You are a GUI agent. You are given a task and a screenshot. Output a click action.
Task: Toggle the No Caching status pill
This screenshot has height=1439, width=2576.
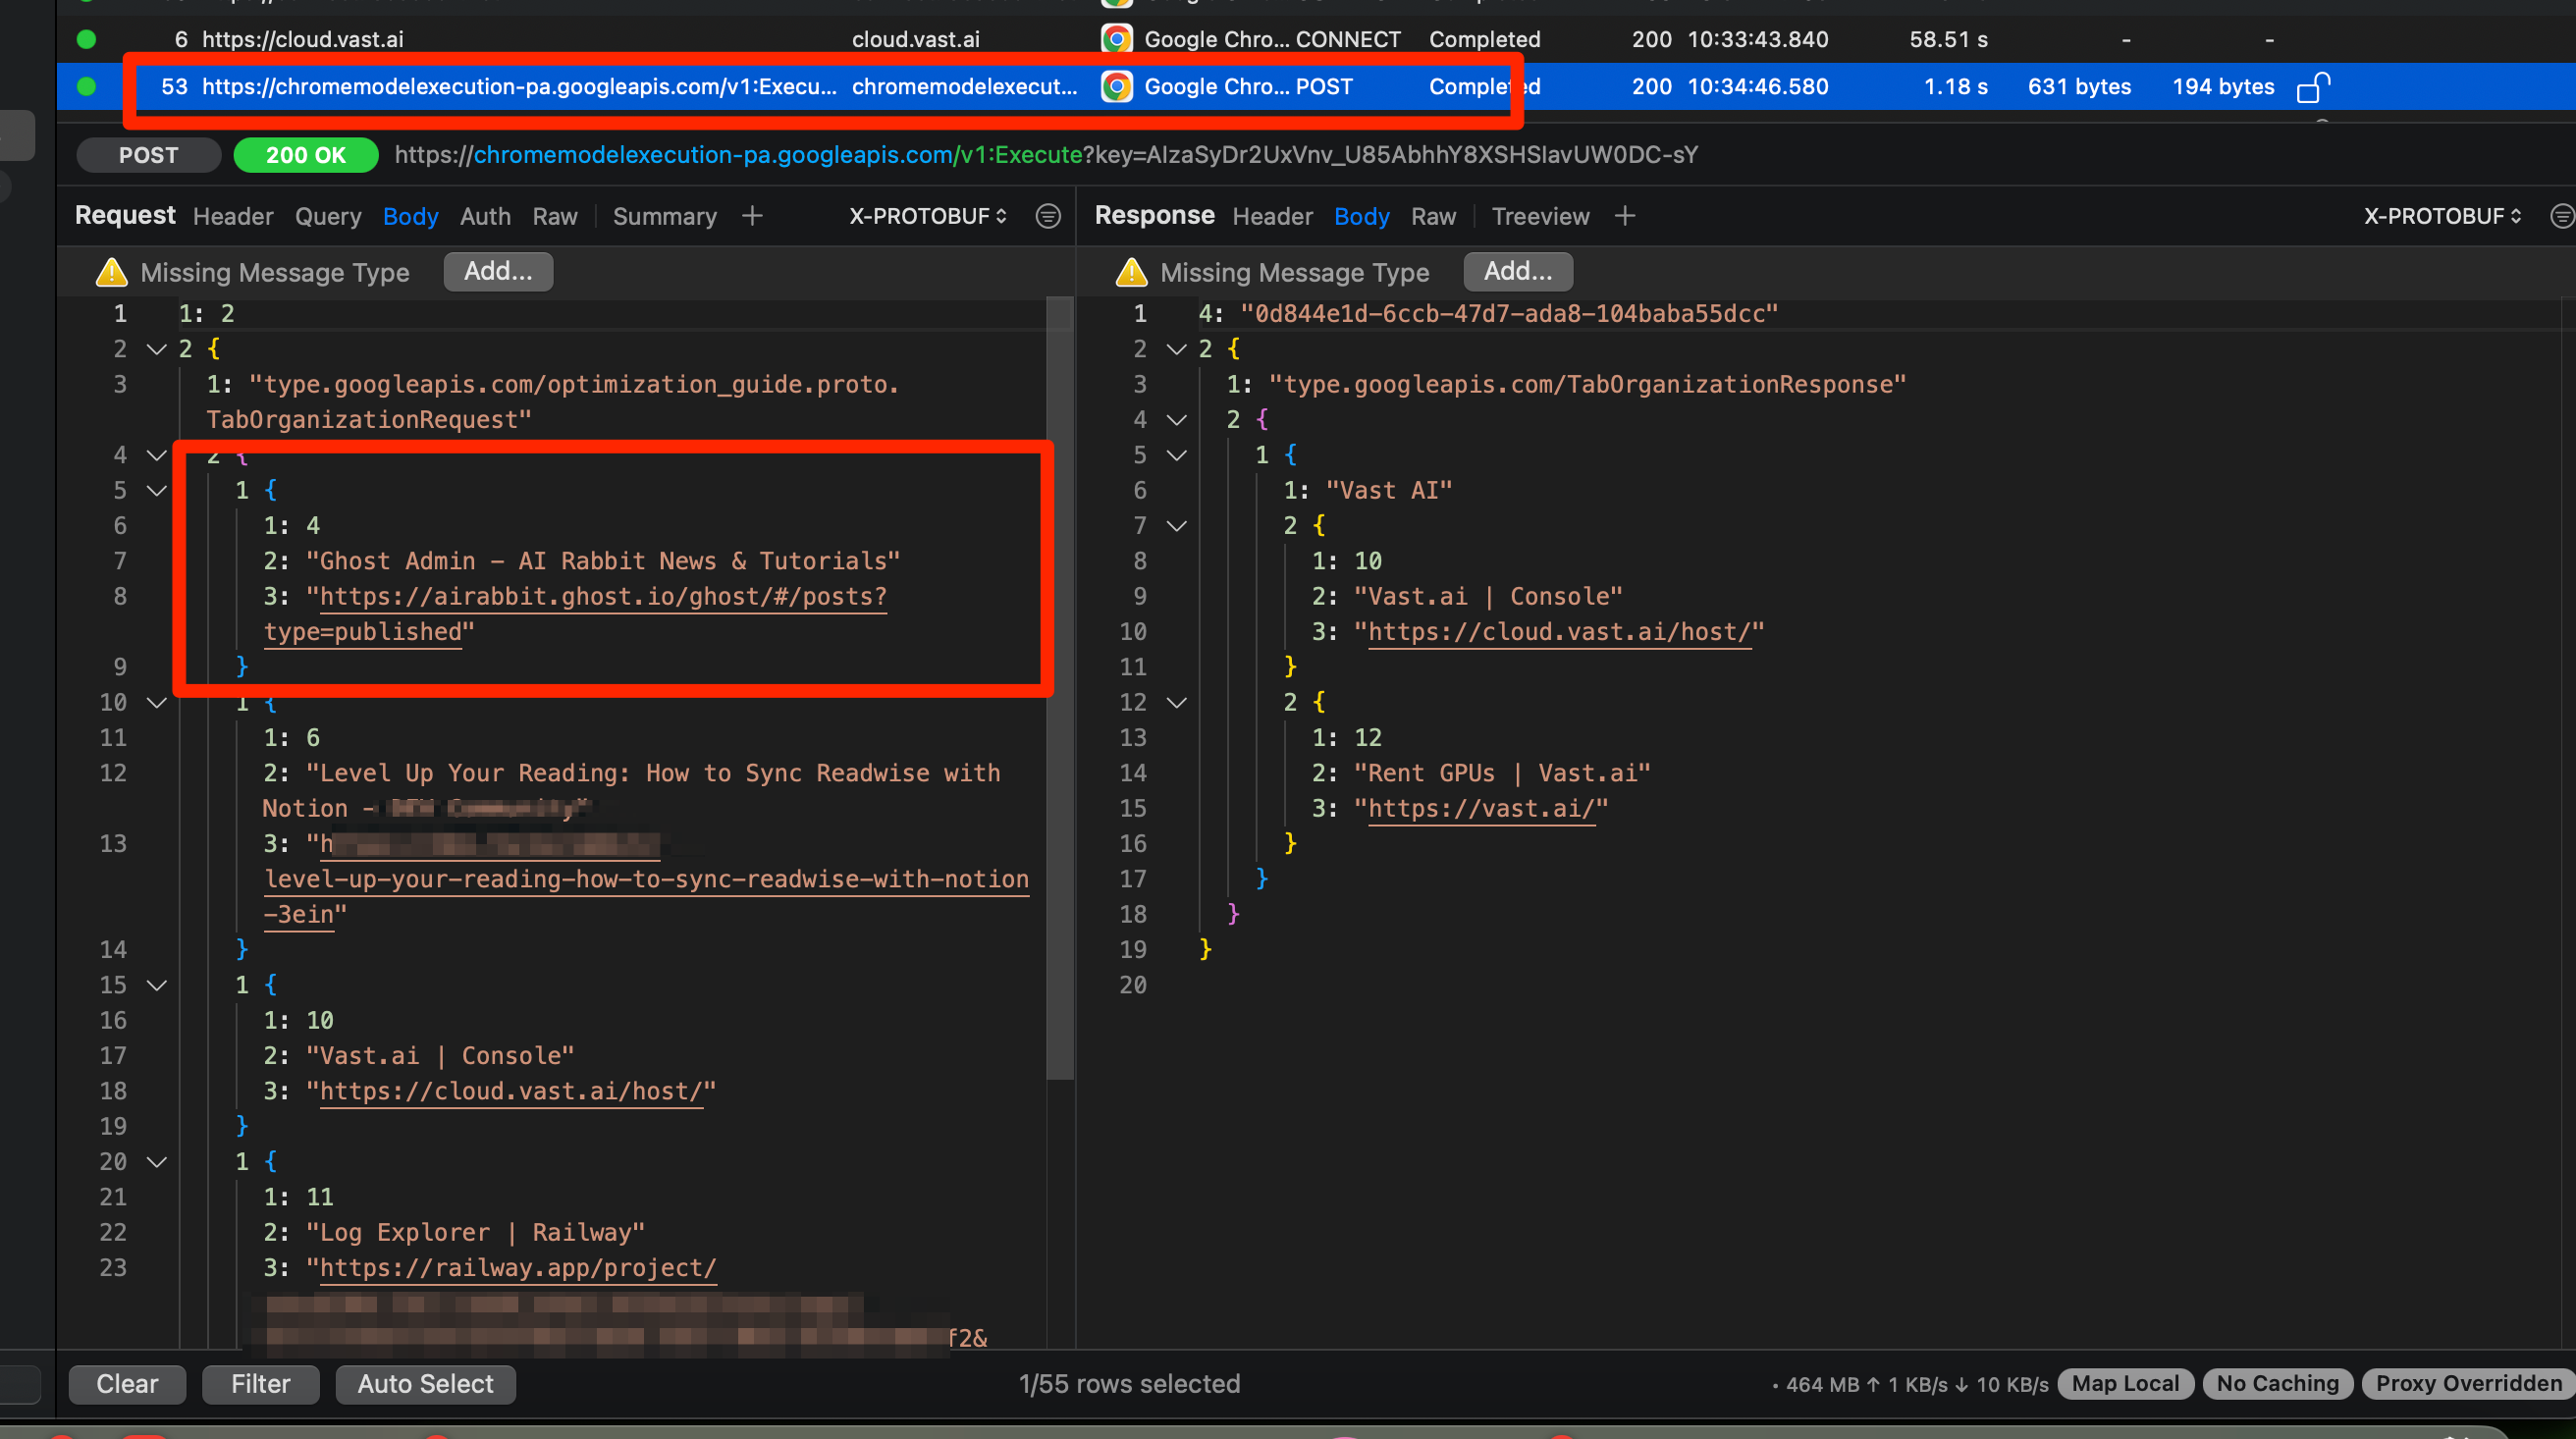tap(2277, 1383)
